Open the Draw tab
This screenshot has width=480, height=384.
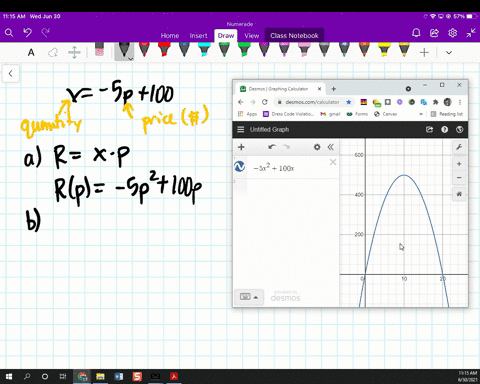click(226, 36)
